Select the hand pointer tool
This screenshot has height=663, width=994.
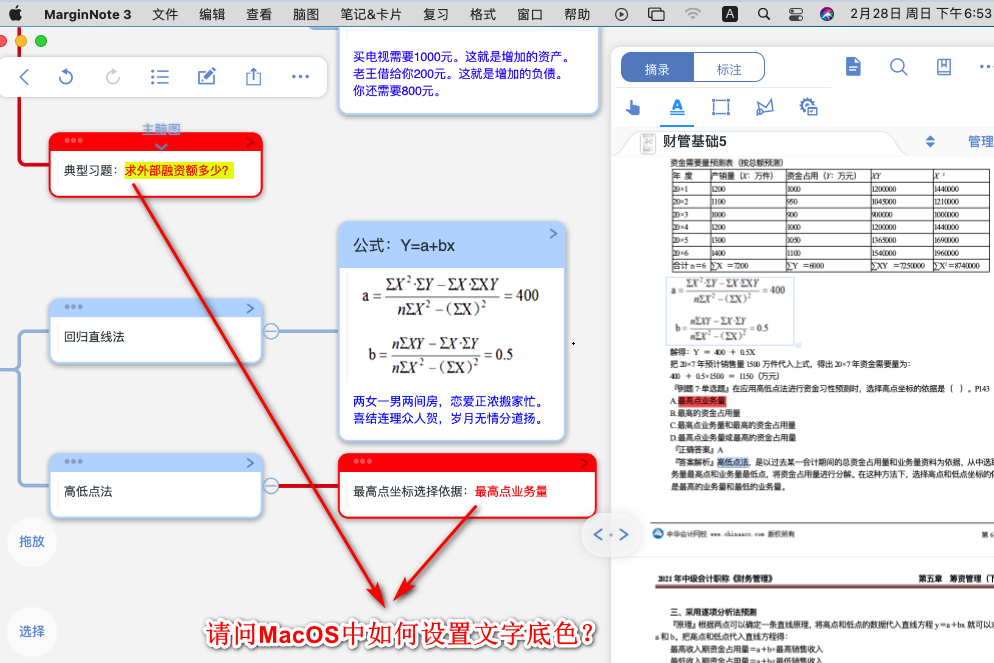pyautogui.click(x=633, y=108)
